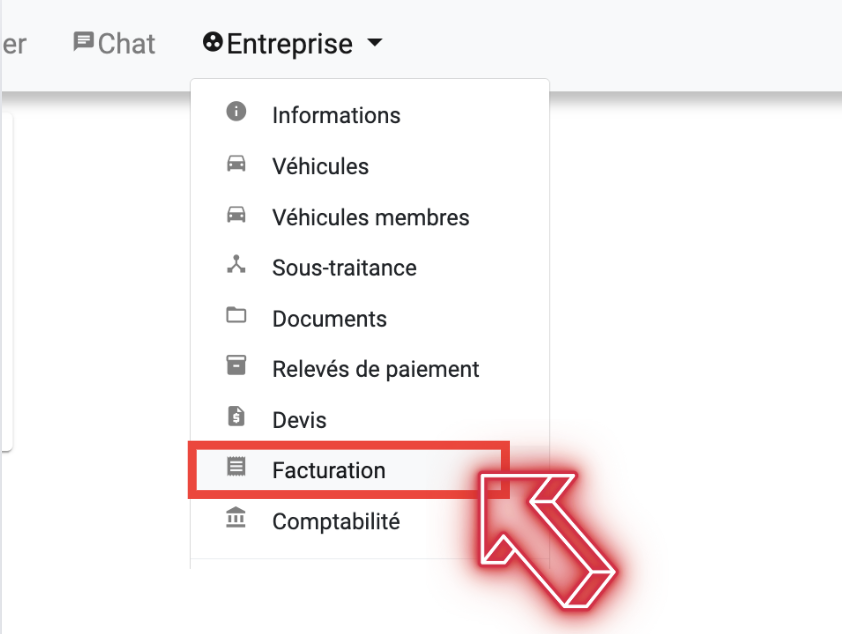Screen dimensions: 842x634
Task: Open Véhicules membres entry
Action: click(370, 217)
